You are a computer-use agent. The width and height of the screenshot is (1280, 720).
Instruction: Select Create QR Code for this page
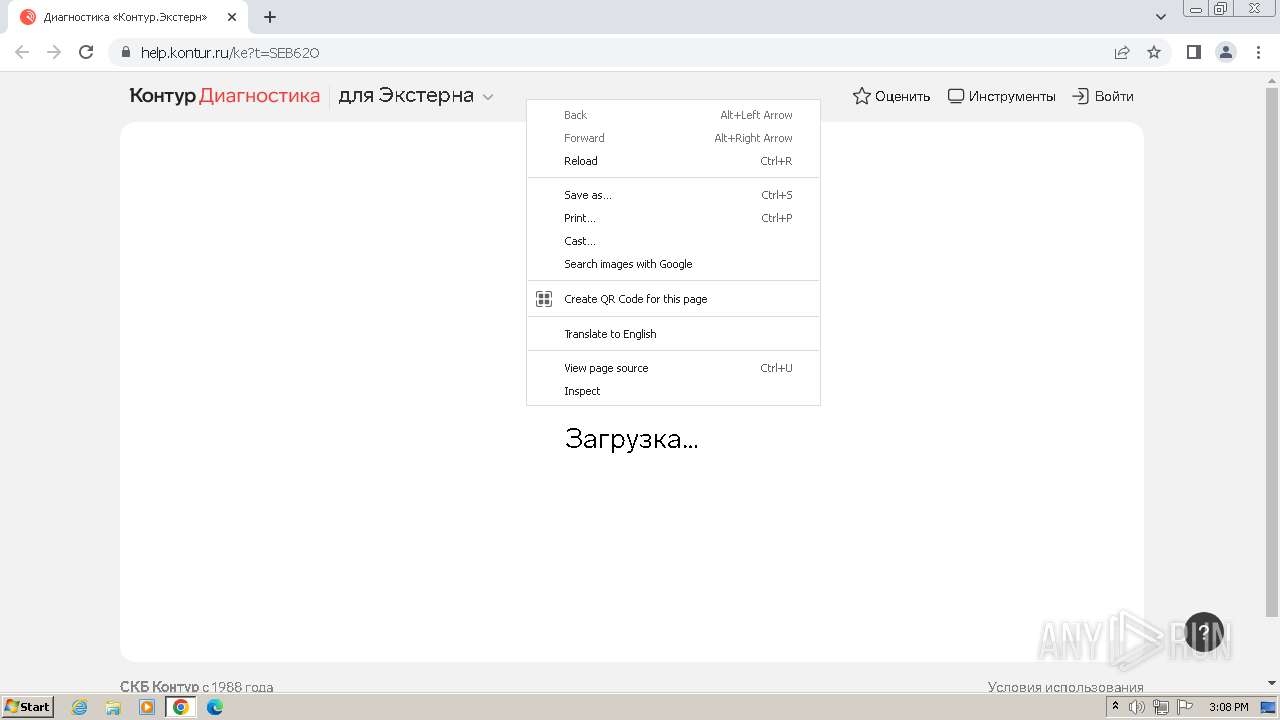tap(673, 299)
